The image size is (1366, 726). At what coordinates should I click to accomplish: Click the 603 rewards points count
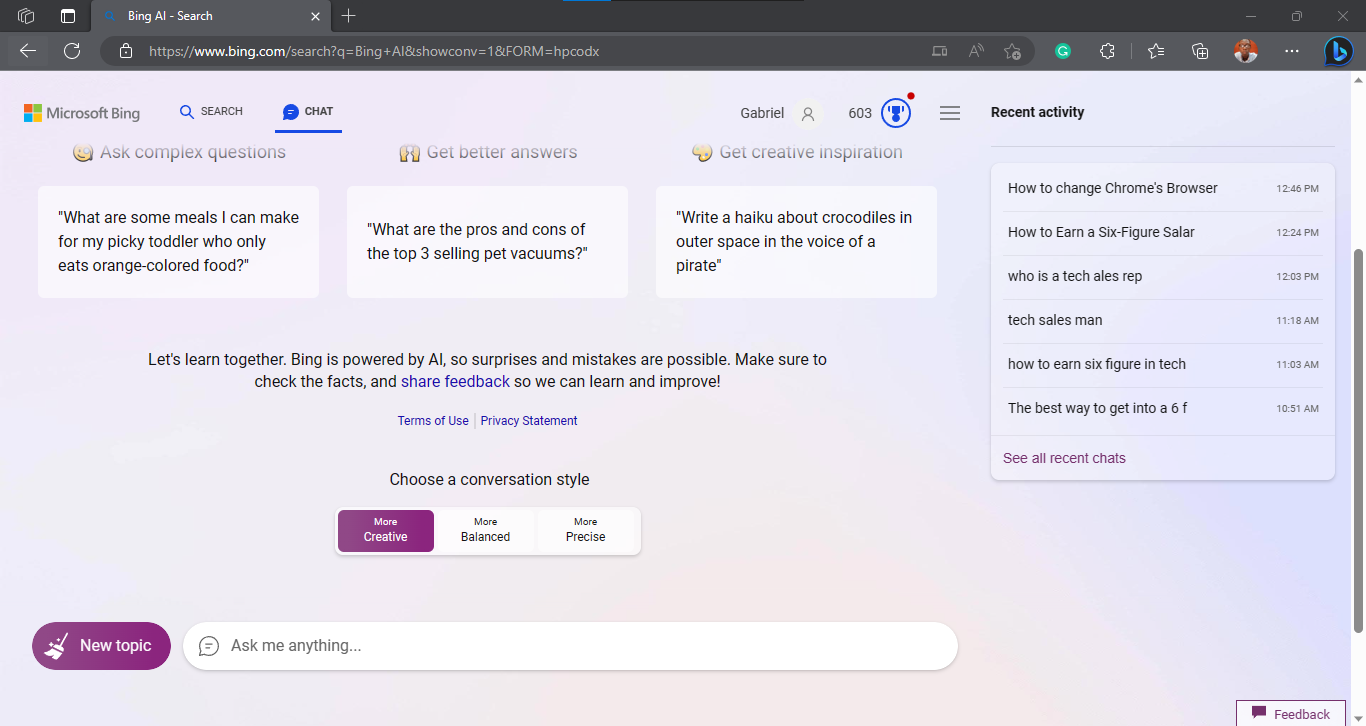[x=860, y=113]
